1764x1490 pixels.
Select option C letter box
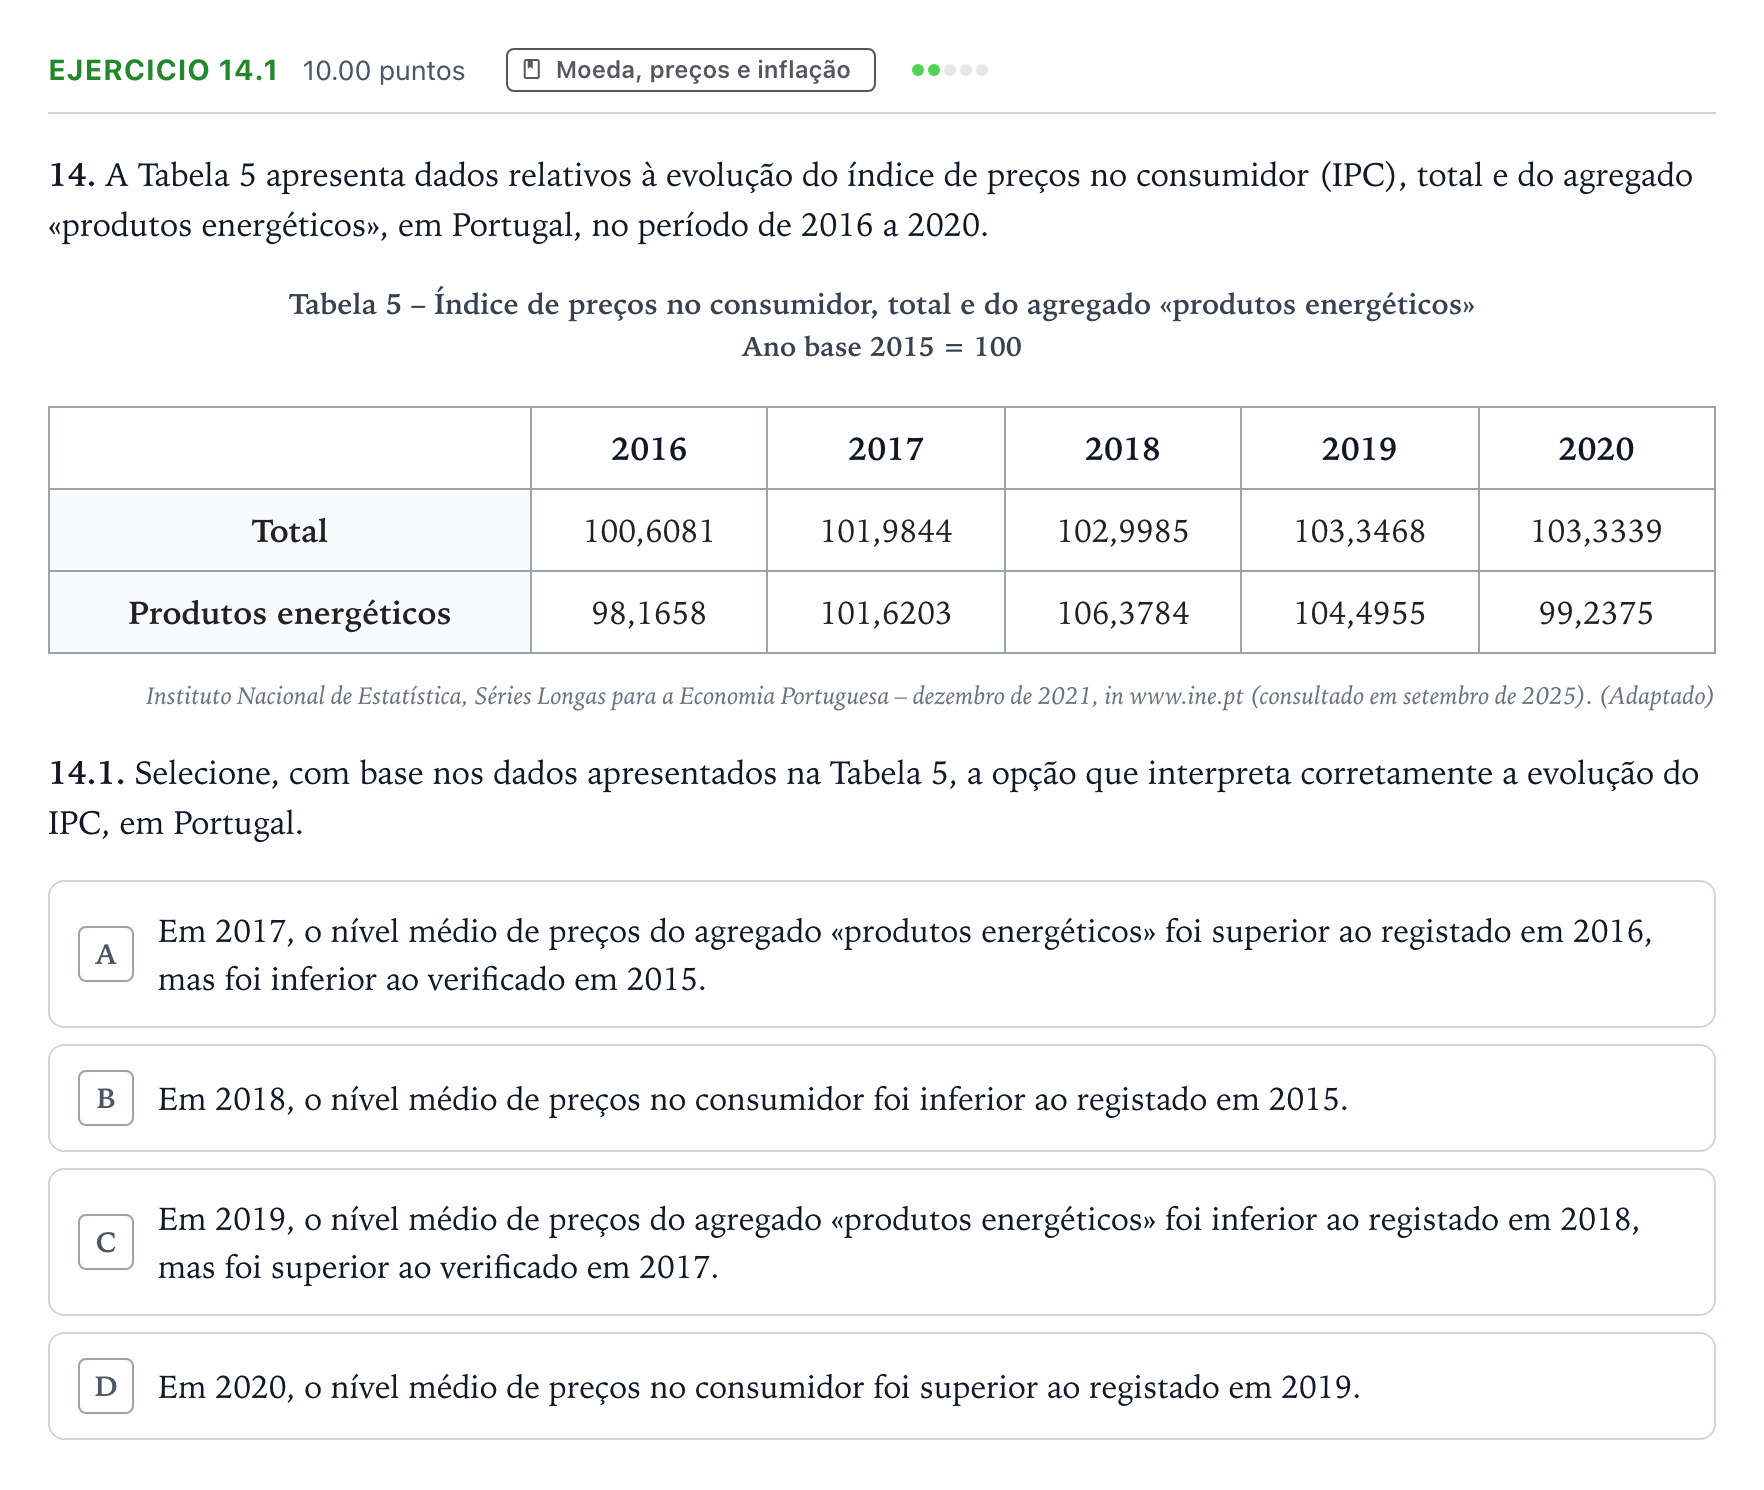click(106, 1242)
